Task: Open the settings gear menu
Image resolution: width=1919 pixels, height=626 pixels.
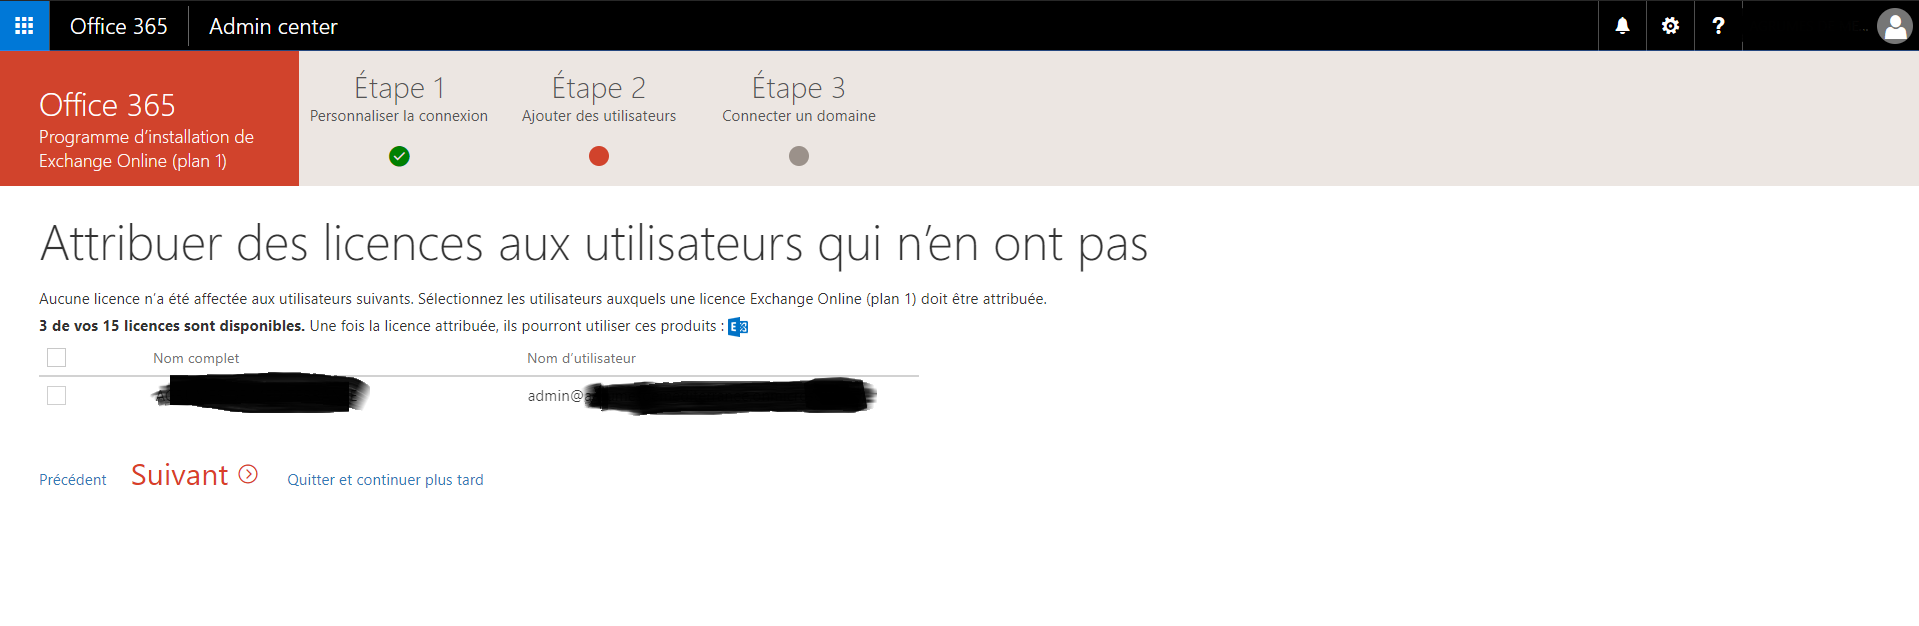Action: click(1670, 25)
